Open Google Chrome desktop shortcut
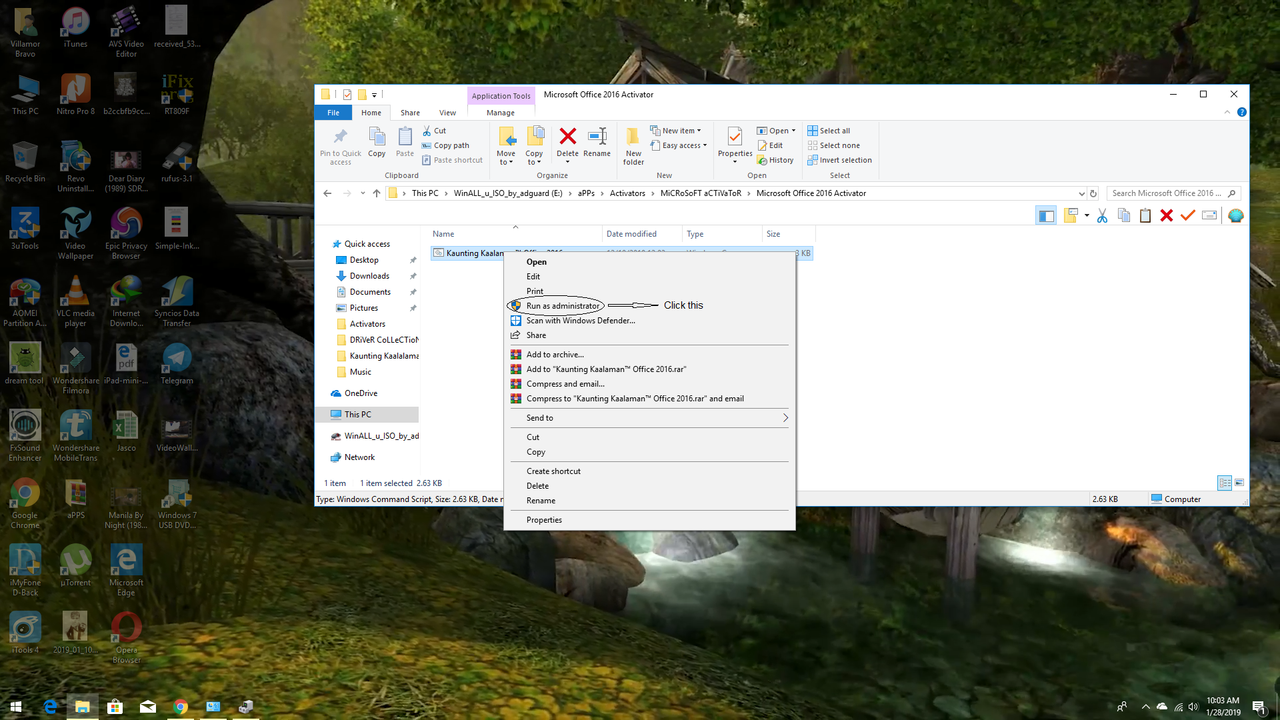The width and height of the screenshot is (1280, 720). coord(25,502)
